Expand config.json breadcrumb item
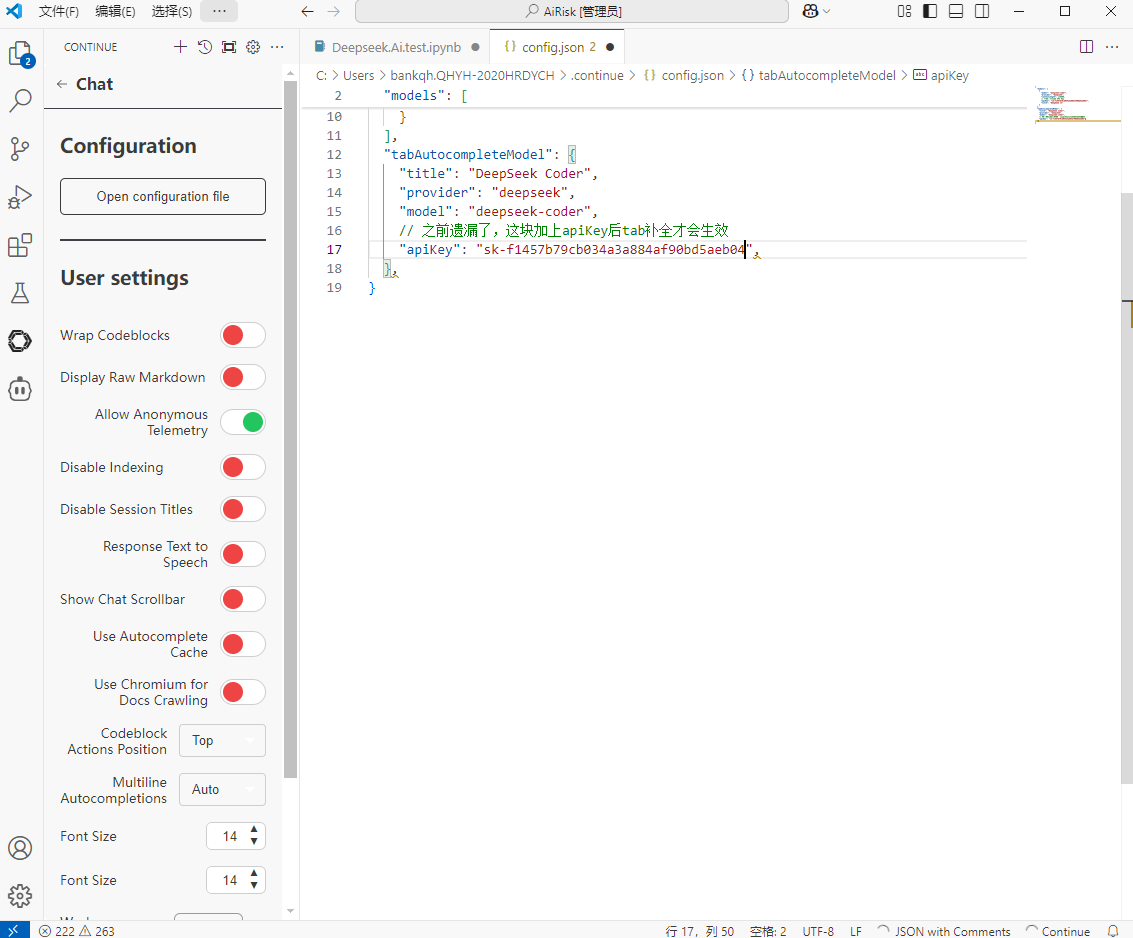This screenshot has height=938, width=1133. (x=684, y=76)
